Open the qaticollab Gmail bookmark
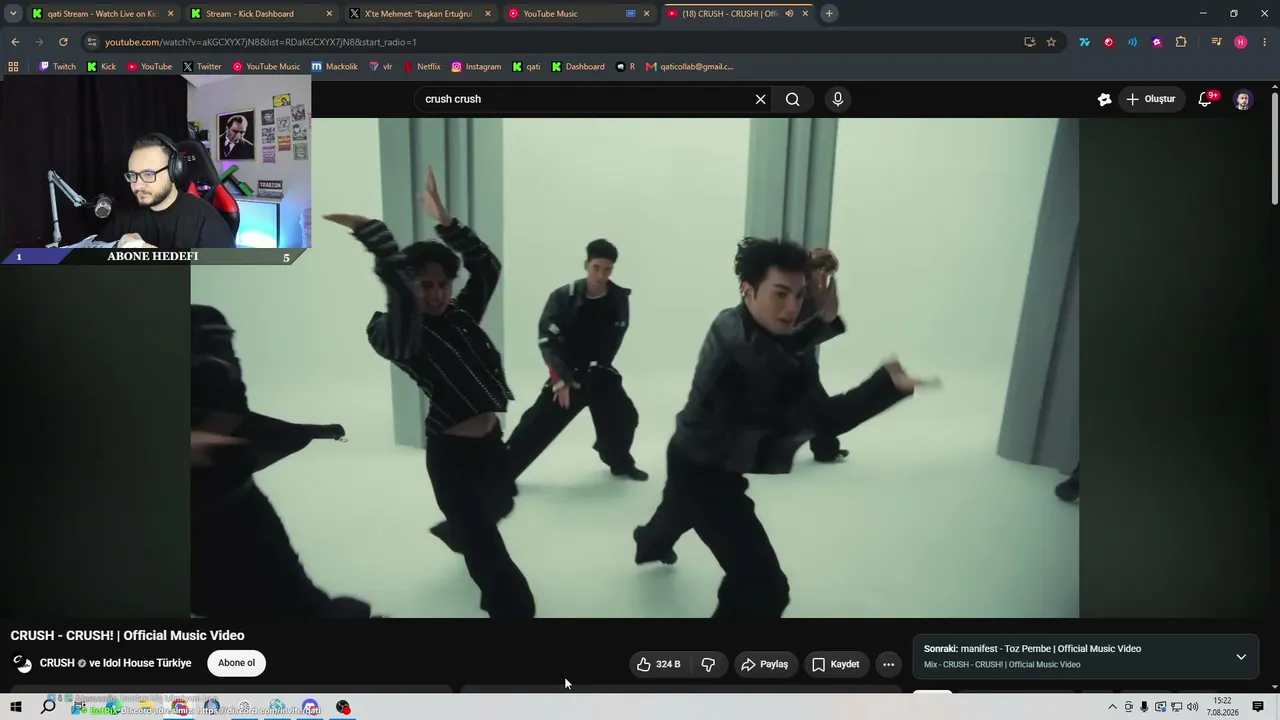The width and height of the screenshot is (1280, 720). [690, 67]
